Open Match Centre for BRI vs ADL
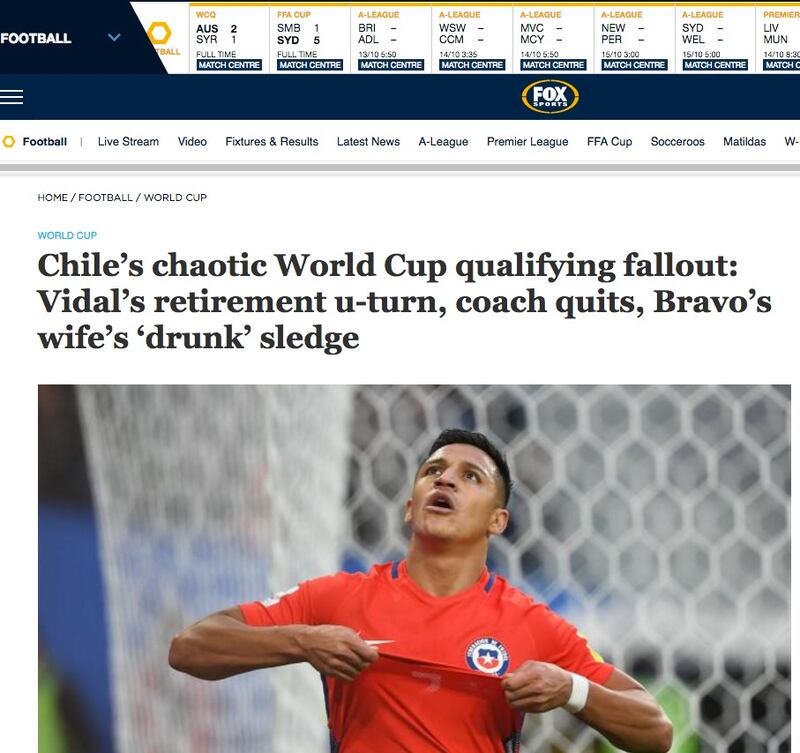Viewport: 800px width, 753px height. pyautogui.click(x=391, y=65)
